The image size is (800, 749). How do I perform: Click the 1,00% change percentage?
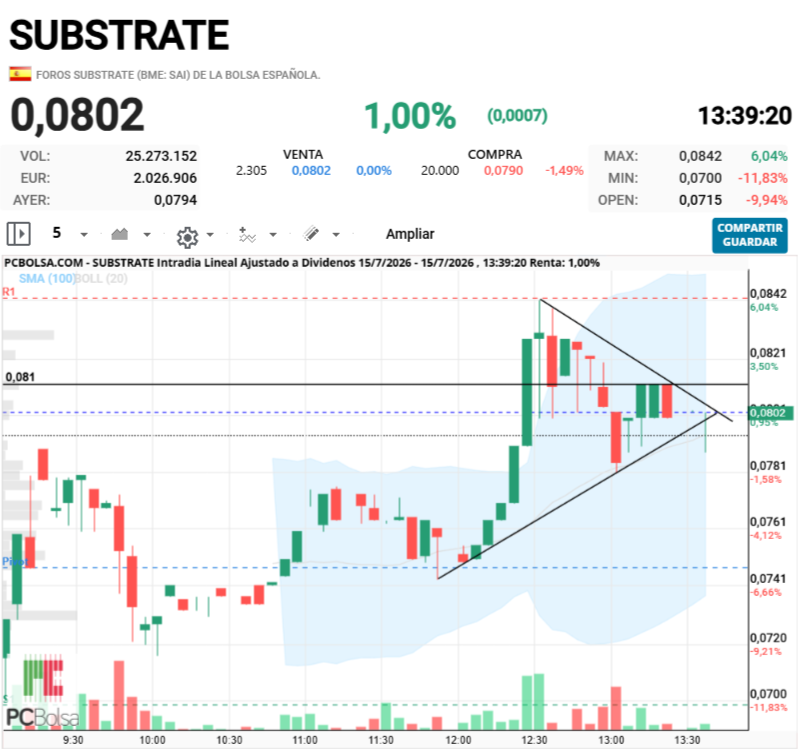[410, 116]
